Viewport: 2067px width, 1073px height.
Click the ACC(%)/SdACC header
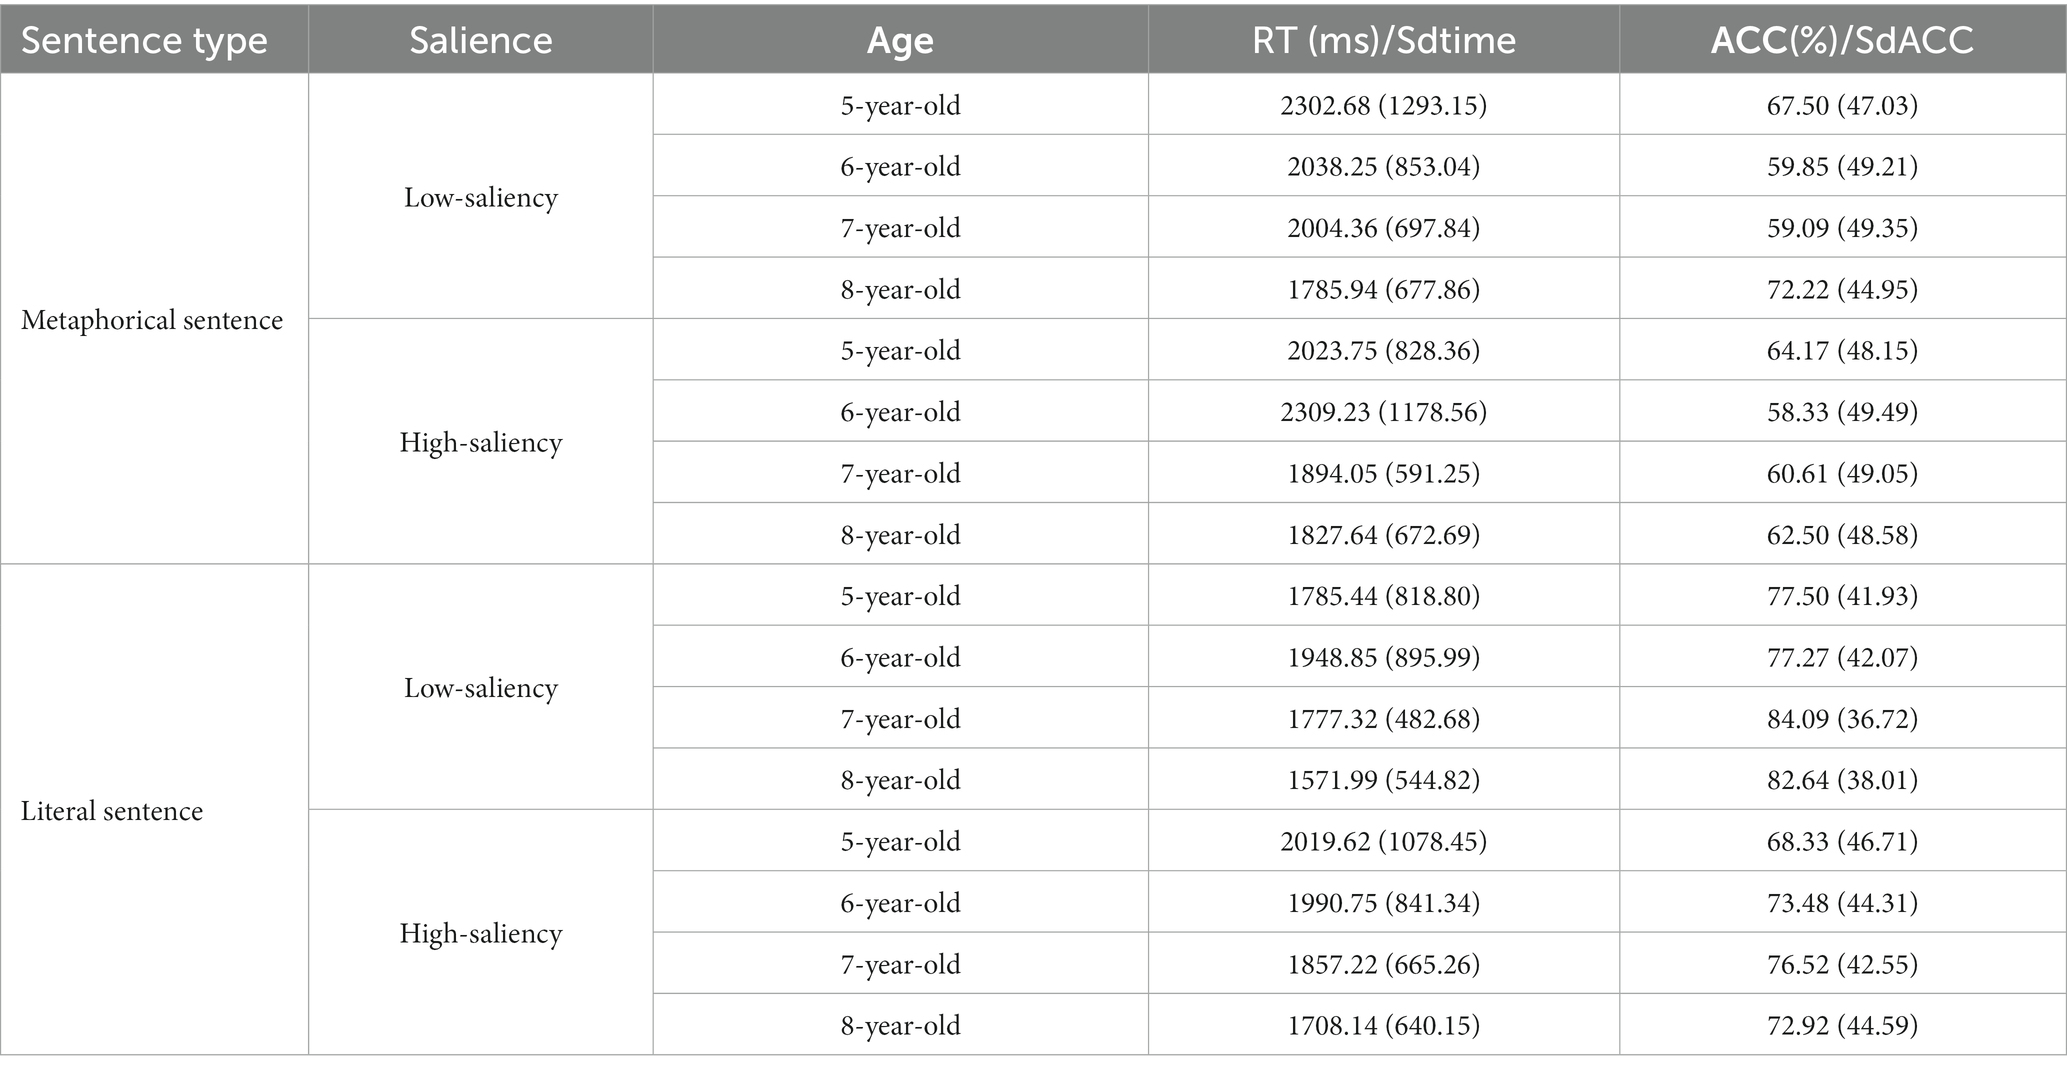coord(1842,40)
